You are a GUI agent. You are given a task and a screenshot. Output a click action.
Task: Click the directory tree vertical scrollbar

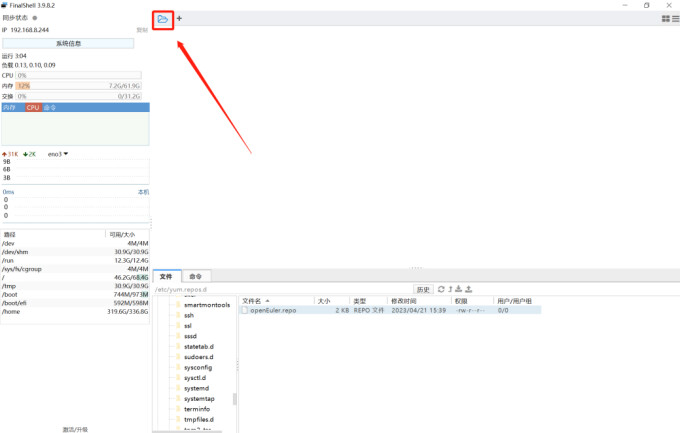[x=236, y=398]
